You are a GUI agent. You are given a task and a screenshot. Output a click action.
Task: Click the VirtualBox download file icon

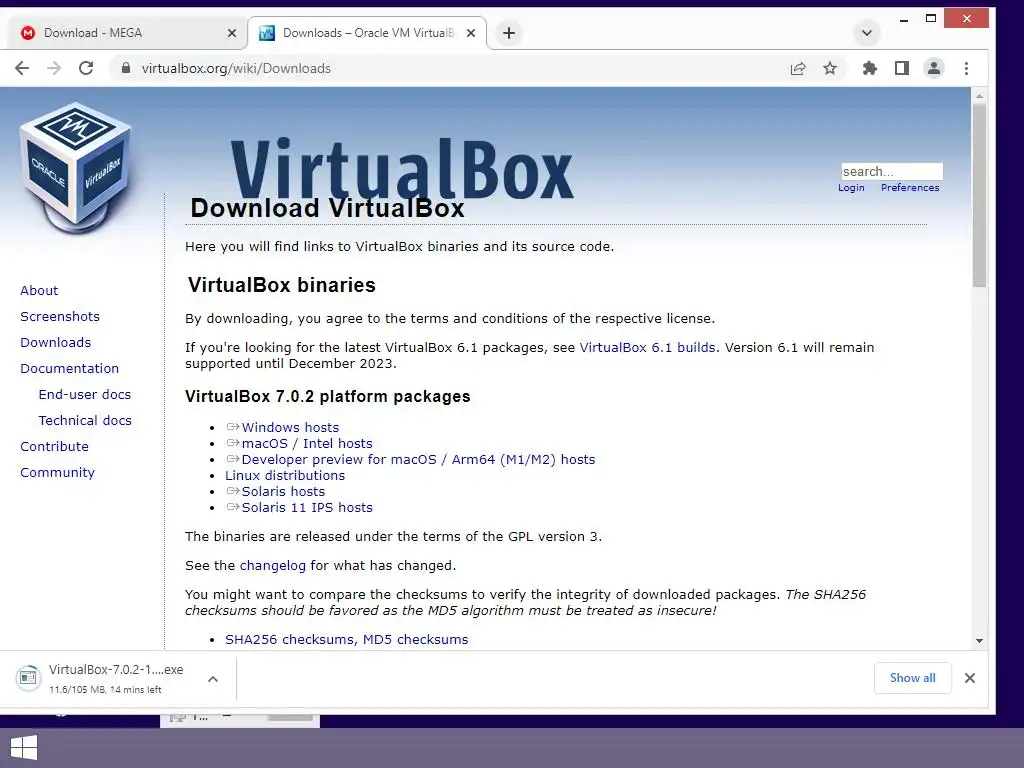[29, 678]
